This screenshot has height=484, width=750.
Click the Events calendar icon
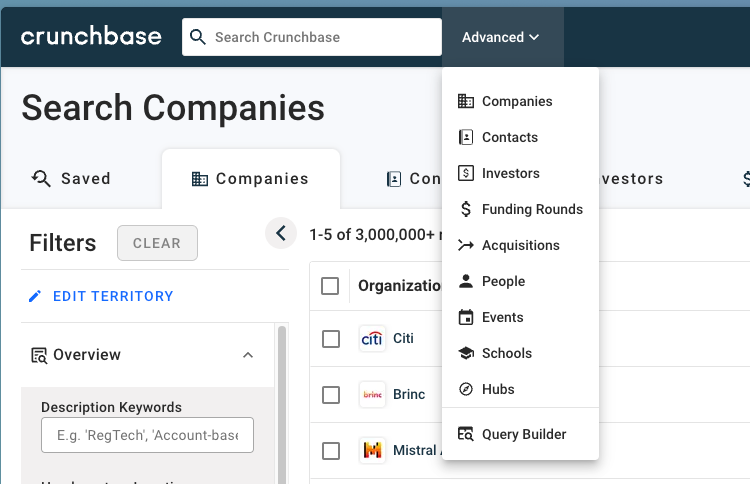click(x=465, y=317)
